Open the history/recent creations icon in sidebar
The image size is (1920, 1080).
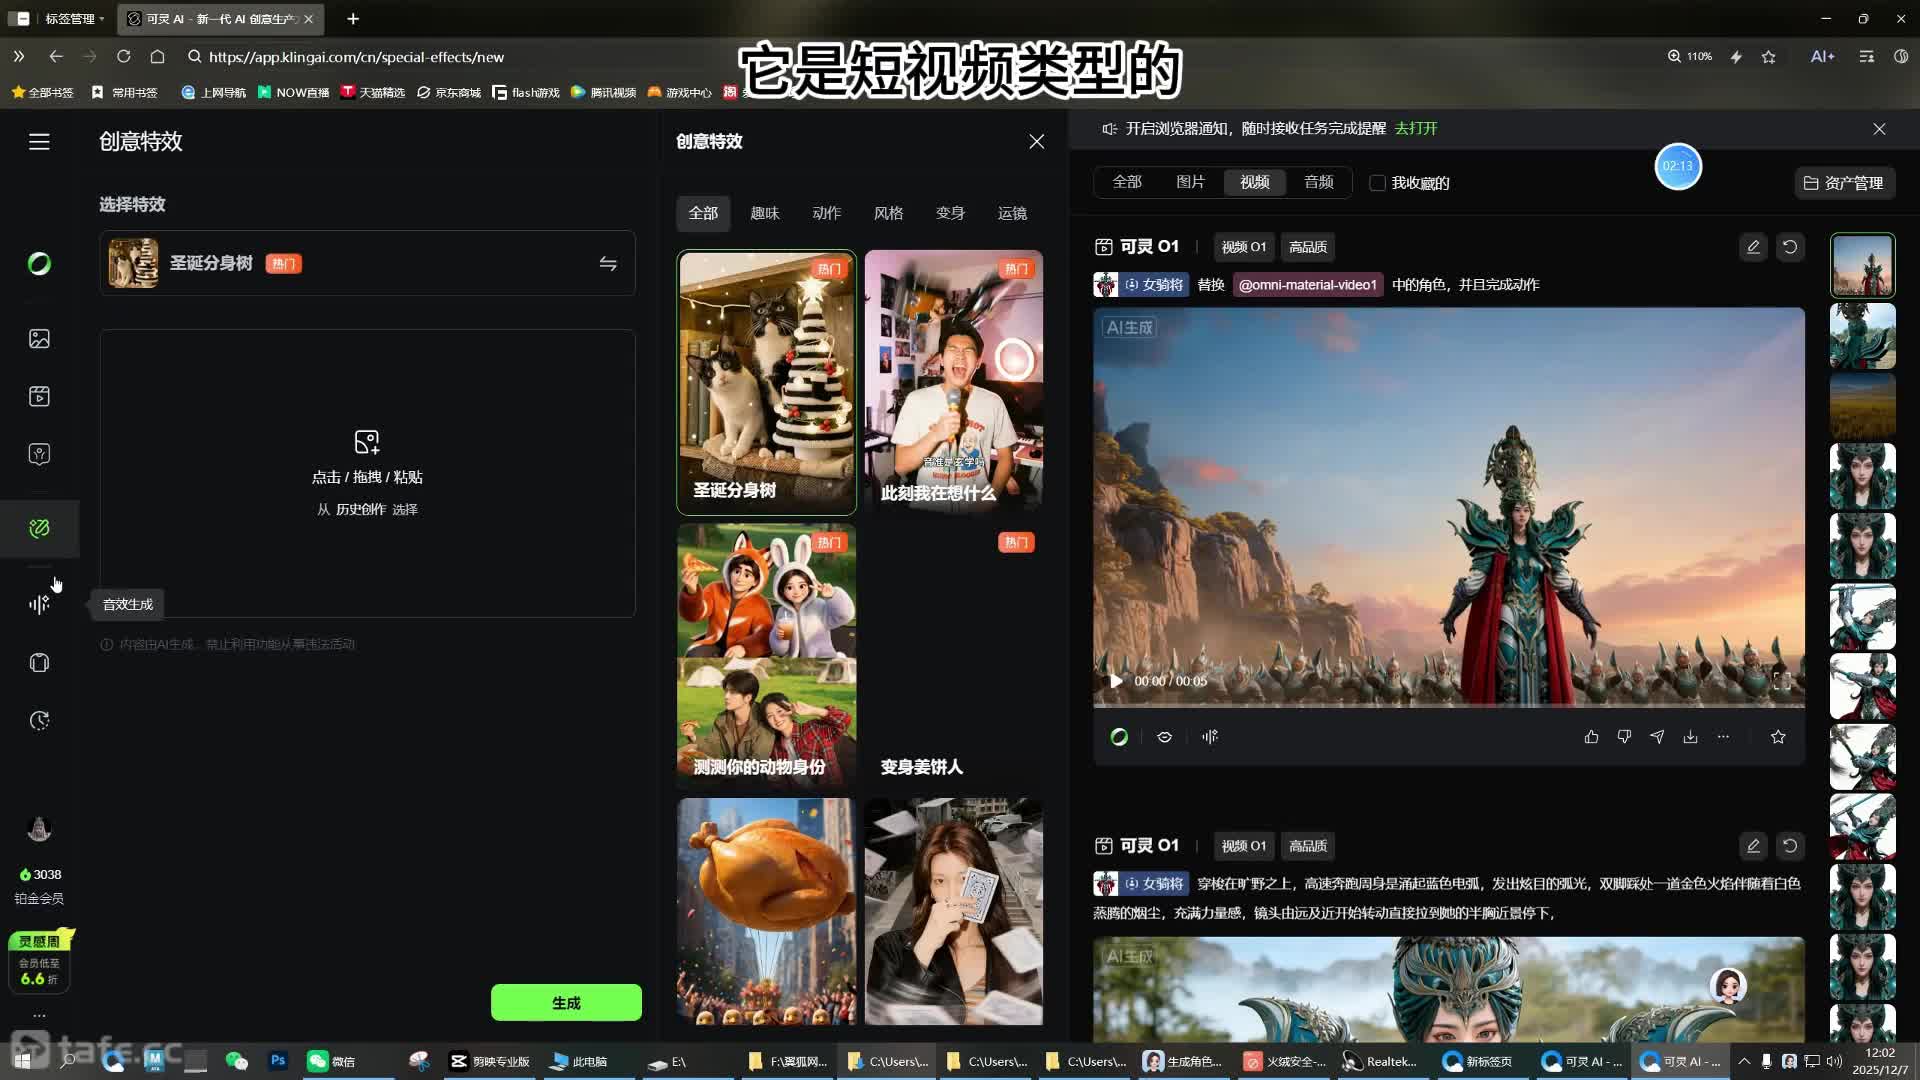pyautogui.click(x=39, y=720)
